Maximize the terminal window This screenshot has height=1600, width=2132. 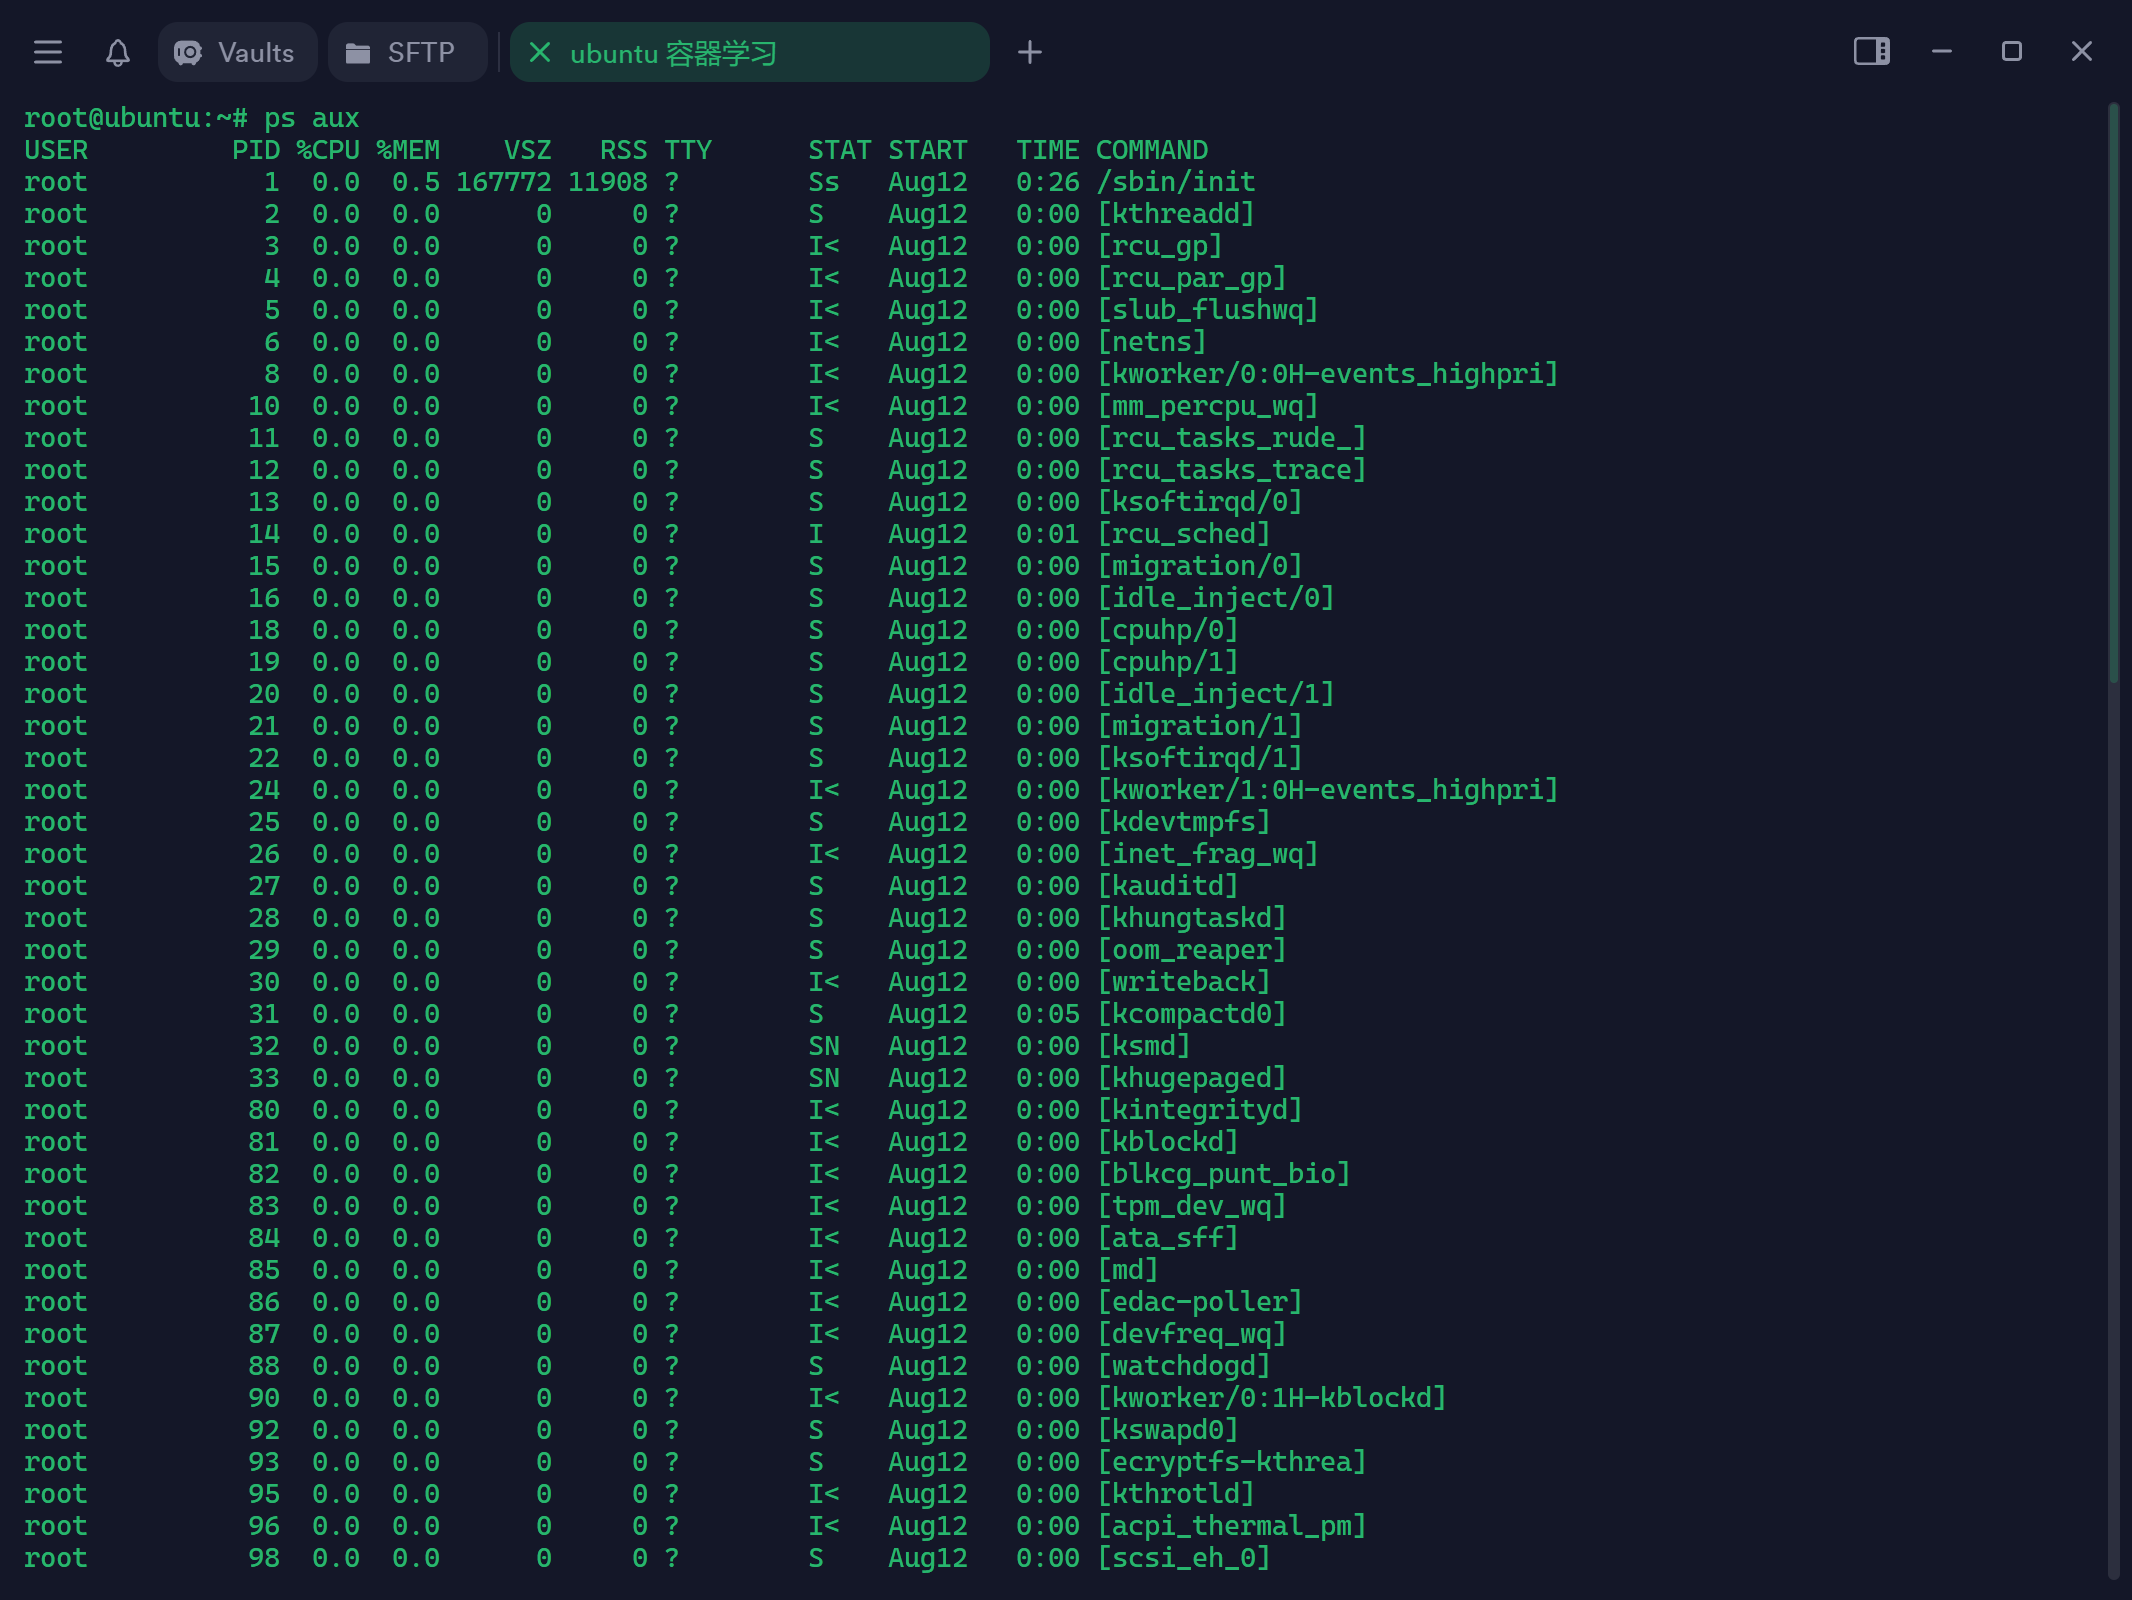tap(2012, 51)
